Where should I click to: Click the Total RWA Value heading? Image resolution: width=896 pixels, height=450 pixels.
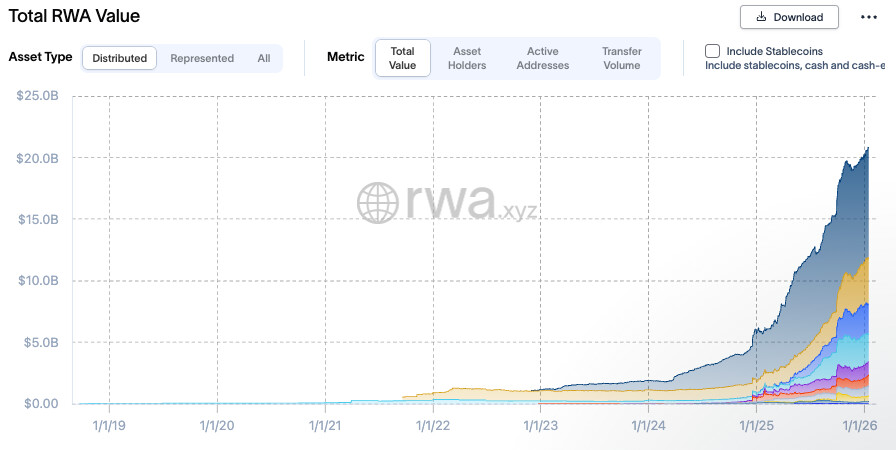pyautogui.click(x=74, y=16)
